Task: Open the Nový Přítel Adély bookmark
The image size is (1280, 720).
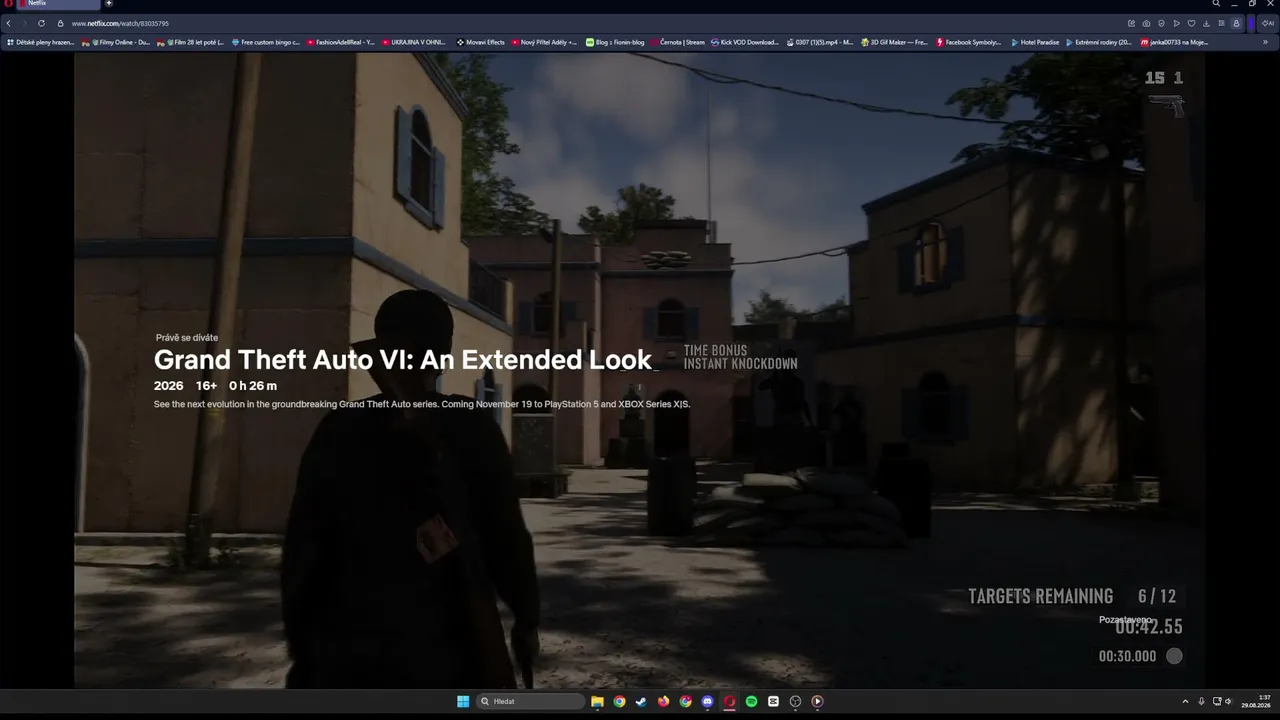Action: [545, 42]
